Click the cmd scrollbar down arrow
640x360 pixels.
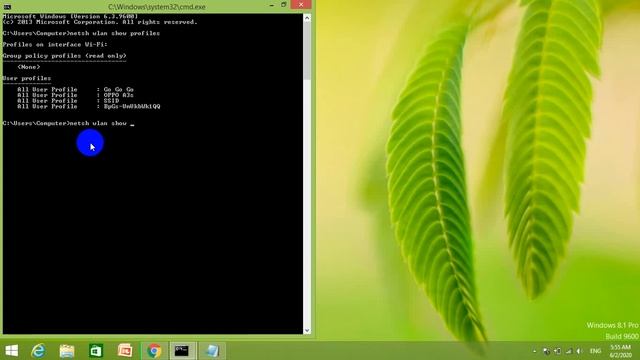[307, 330]
